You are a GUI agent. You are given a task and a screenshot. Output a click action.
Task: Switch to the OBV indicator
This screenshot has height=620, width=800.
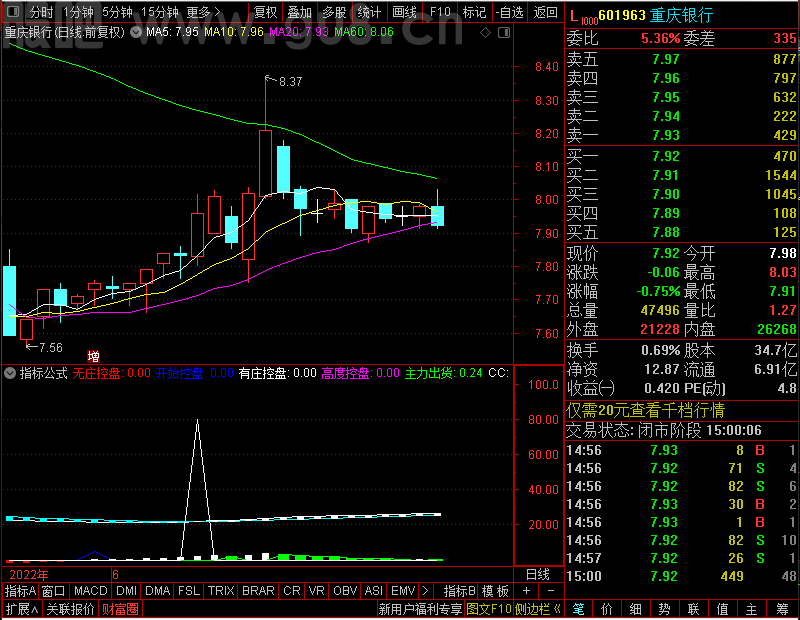tap(345, 591)
